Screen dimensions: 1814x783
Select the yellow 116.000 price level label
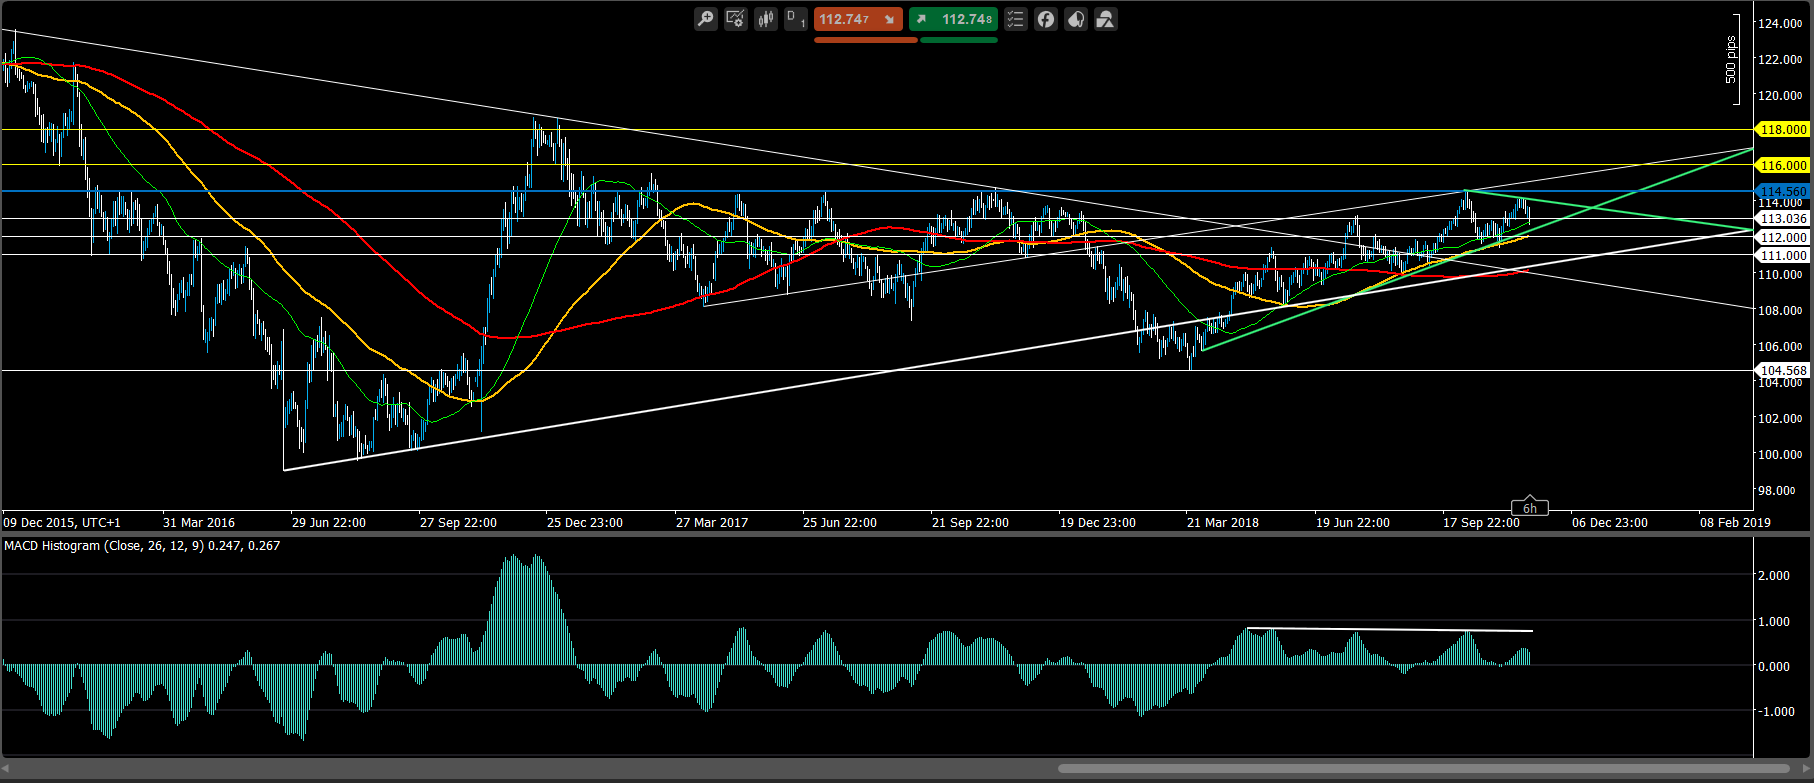[x=1783, y=165]
